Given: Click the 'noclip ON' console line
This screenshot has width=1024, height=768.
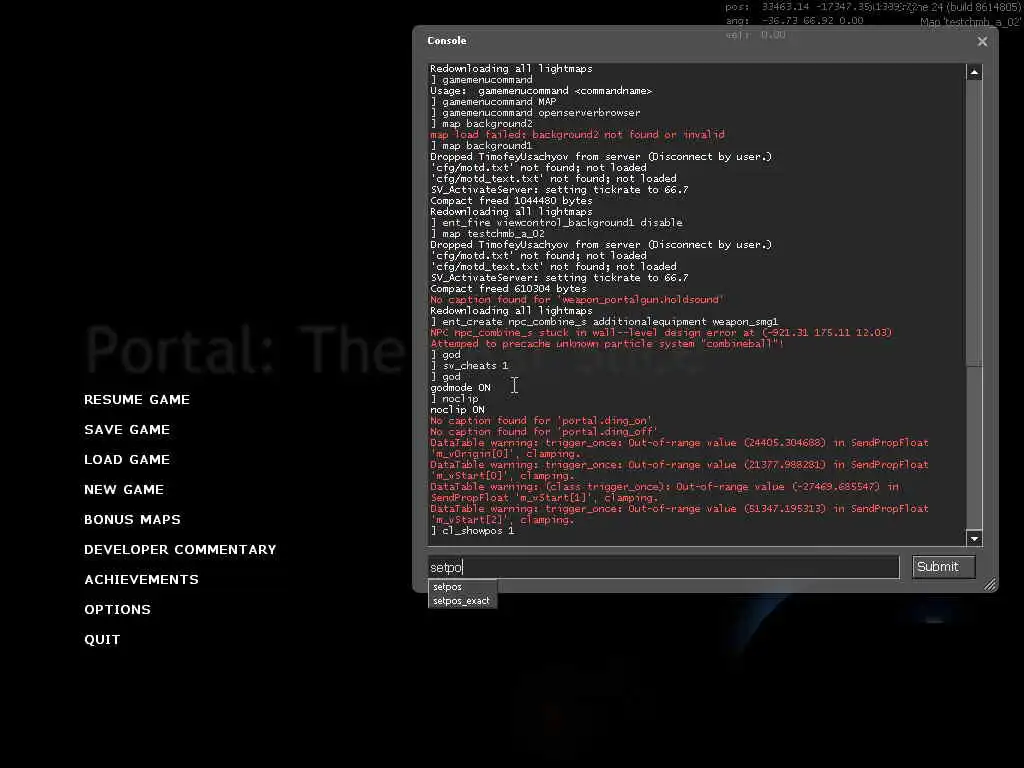Looking at the screenshot, I should 457,410.
